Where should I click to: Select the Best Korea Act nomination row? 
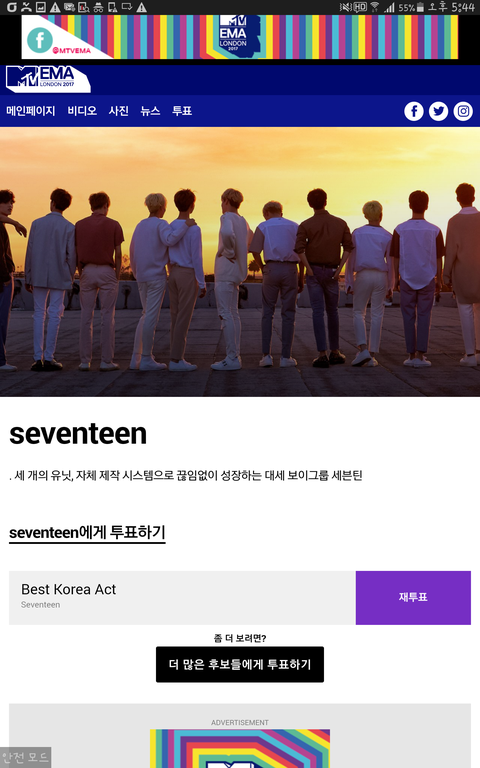pos(182,597)
